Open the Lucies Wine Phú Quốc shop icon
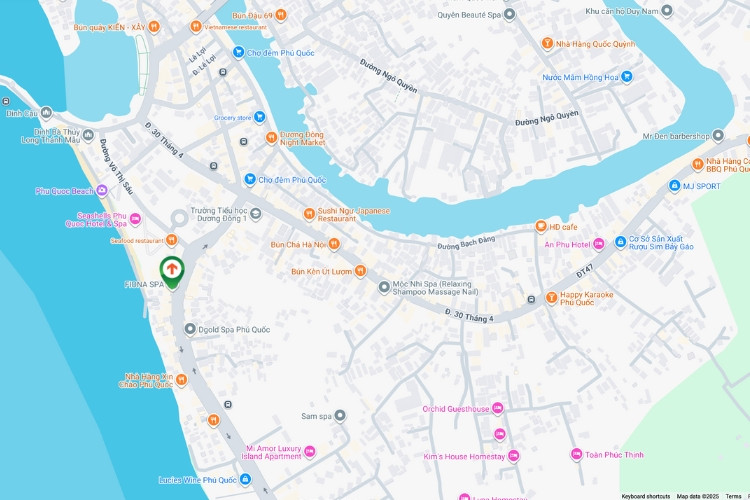This screenshot has height=500, width=750. click(245, 479)
